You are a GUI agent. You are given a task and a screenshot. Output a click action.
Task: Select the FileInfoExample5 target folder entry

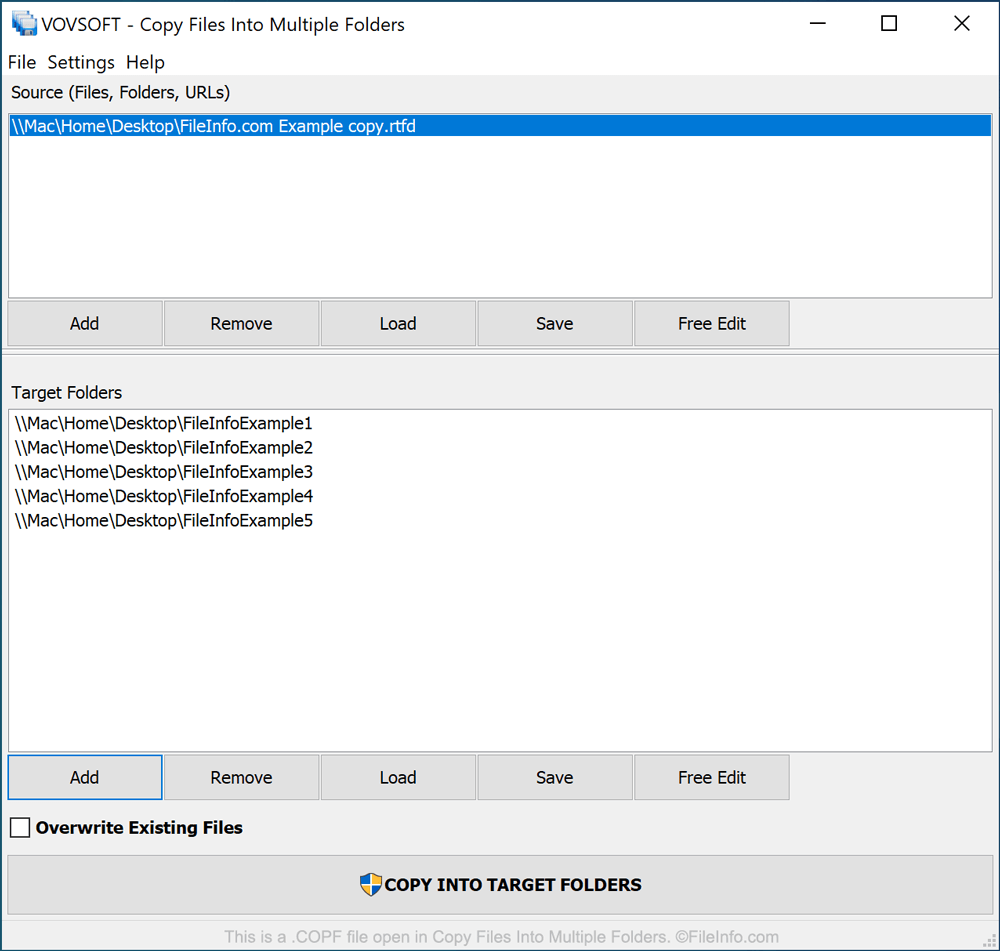(x=163, y=520)
